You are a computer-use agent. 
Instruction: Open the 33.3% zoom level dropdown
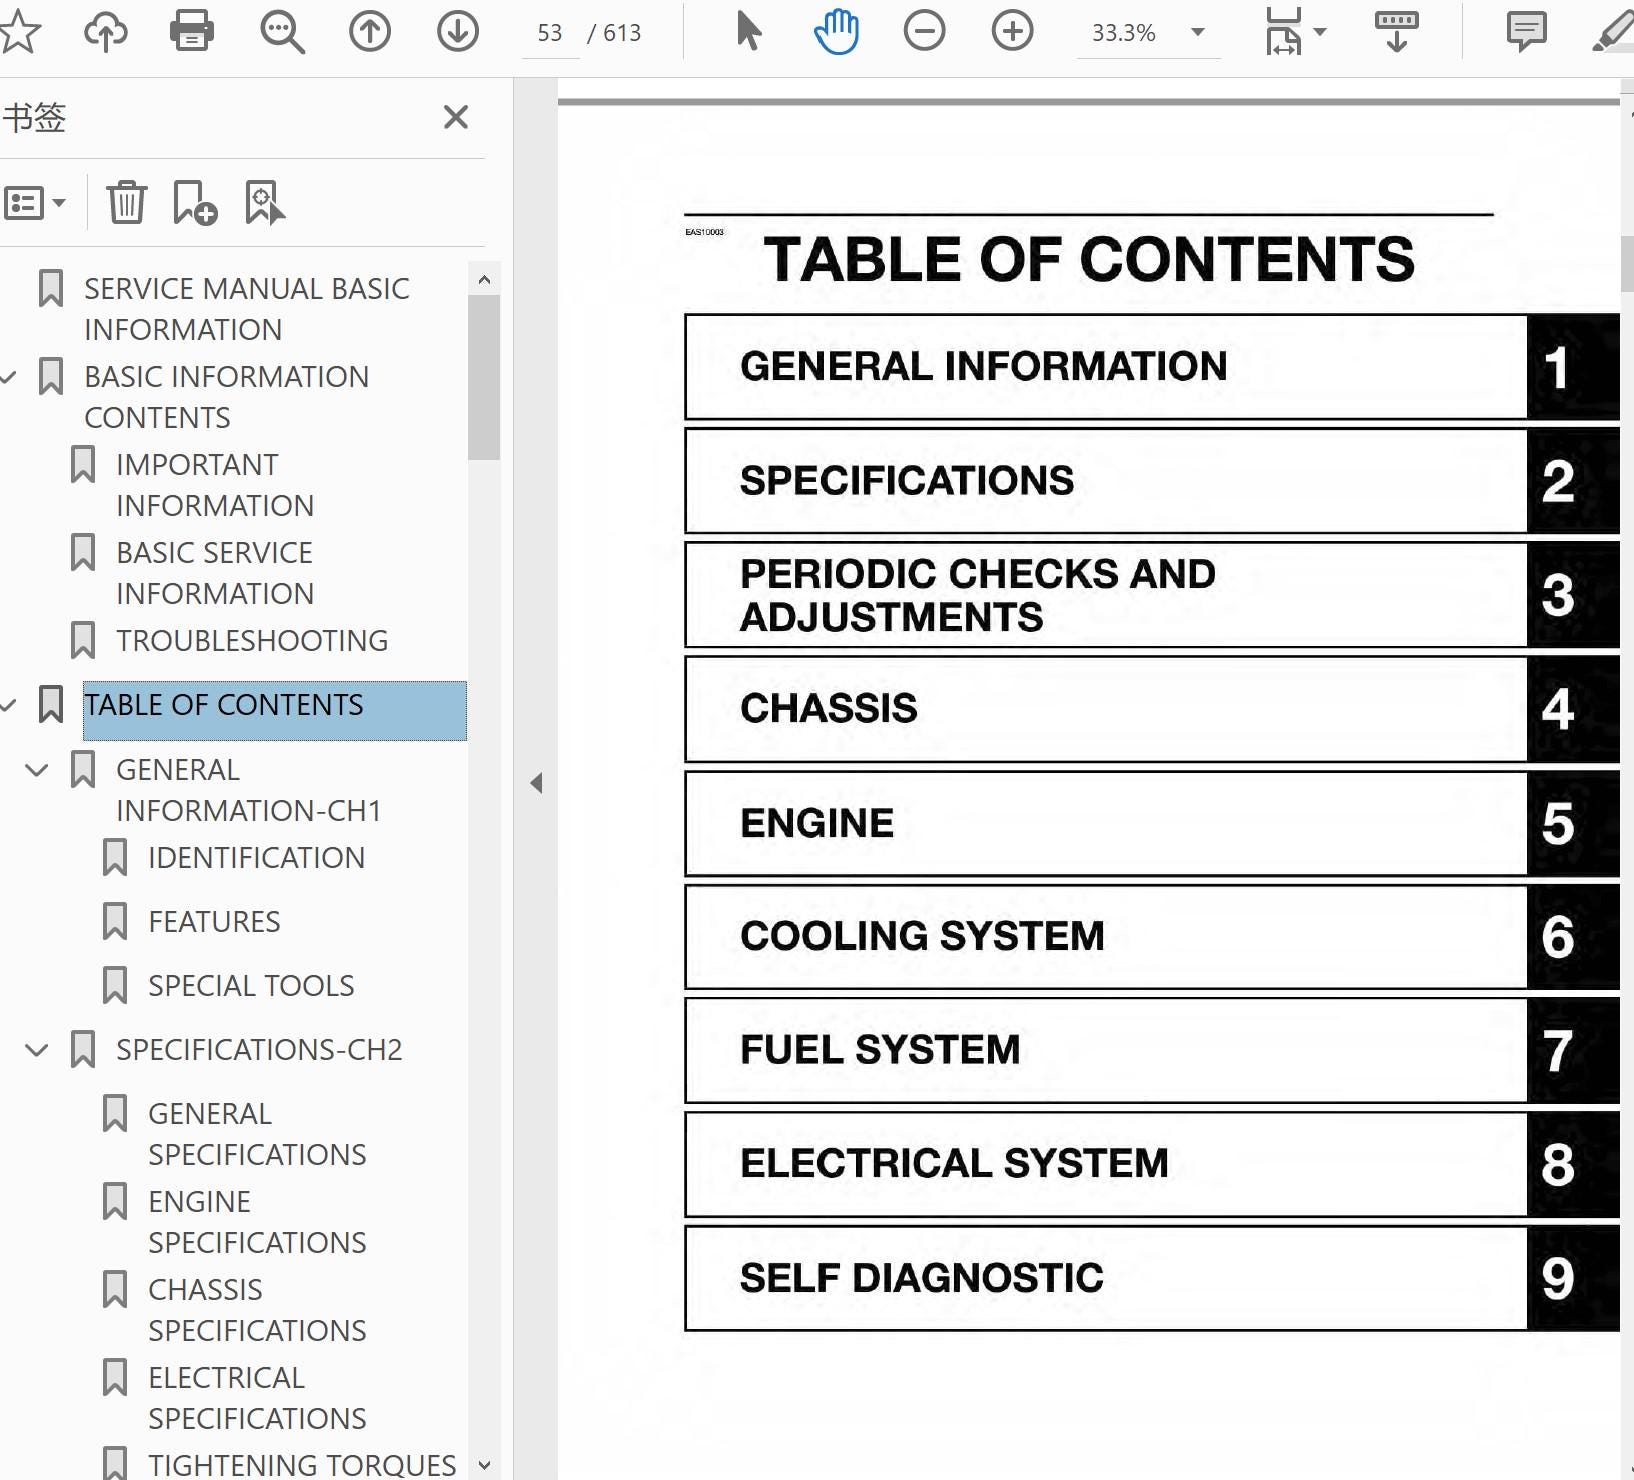(1198, 32)
